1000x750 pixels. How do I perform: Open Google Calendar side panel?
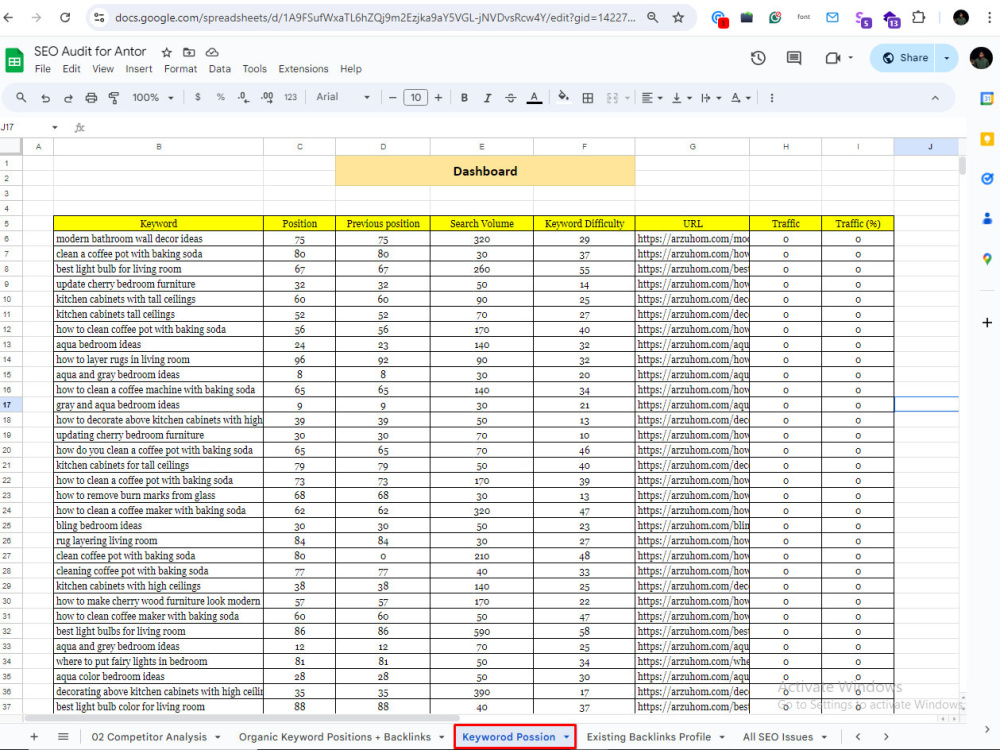987,98
